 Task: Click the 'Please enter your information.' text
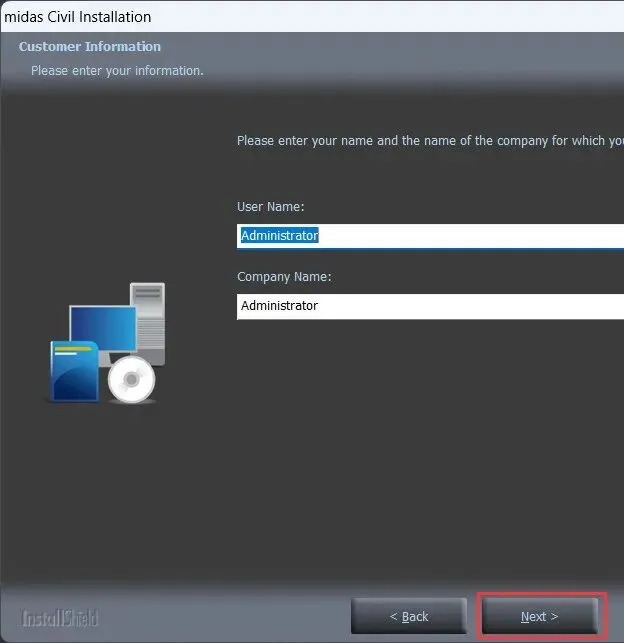tap(117, 71)
